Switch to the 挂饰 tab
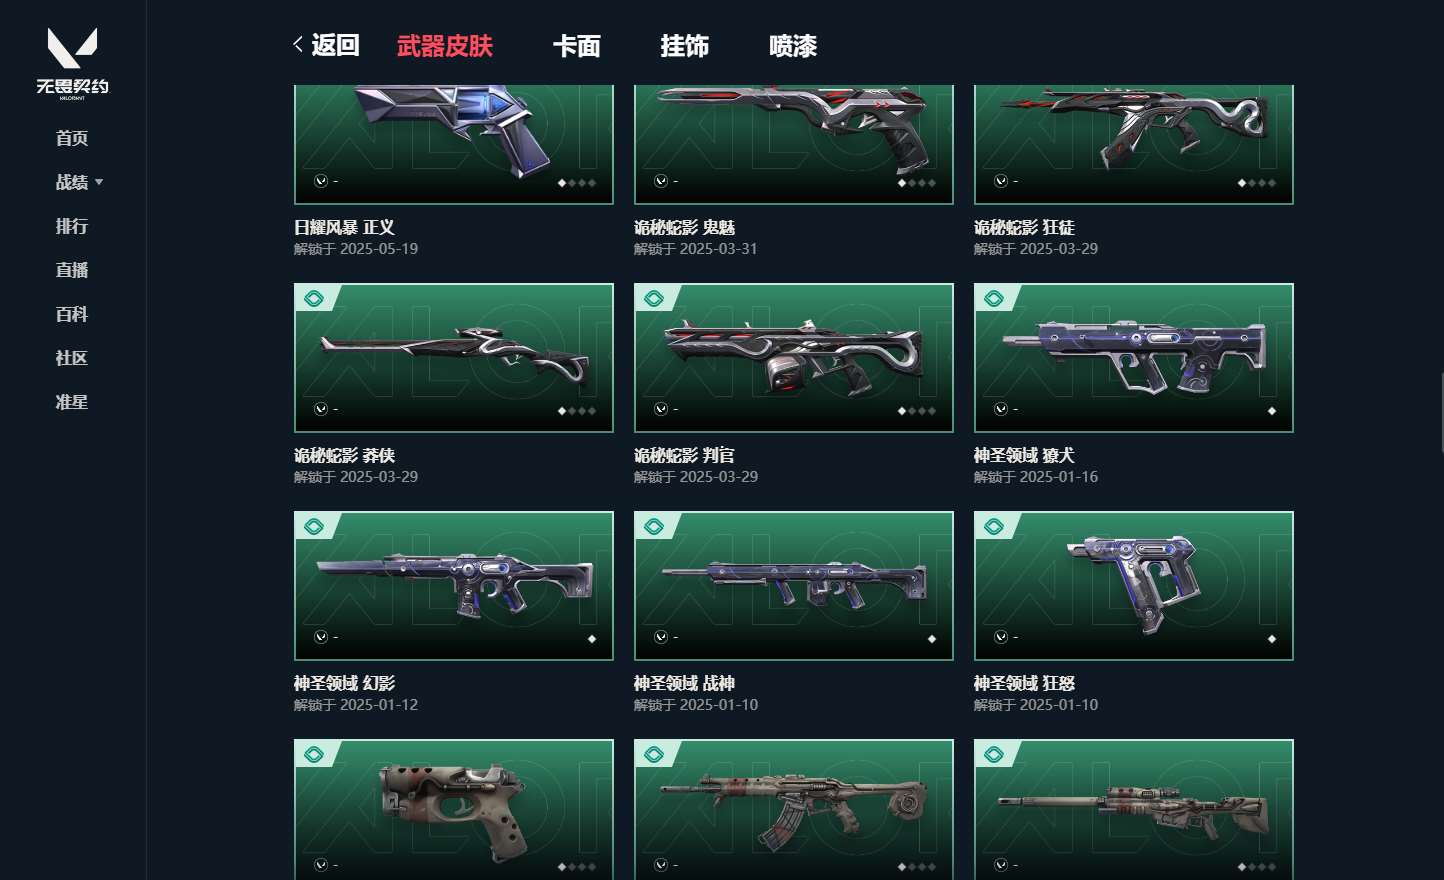Screen dimensions: 1444x880 [685, 46]
